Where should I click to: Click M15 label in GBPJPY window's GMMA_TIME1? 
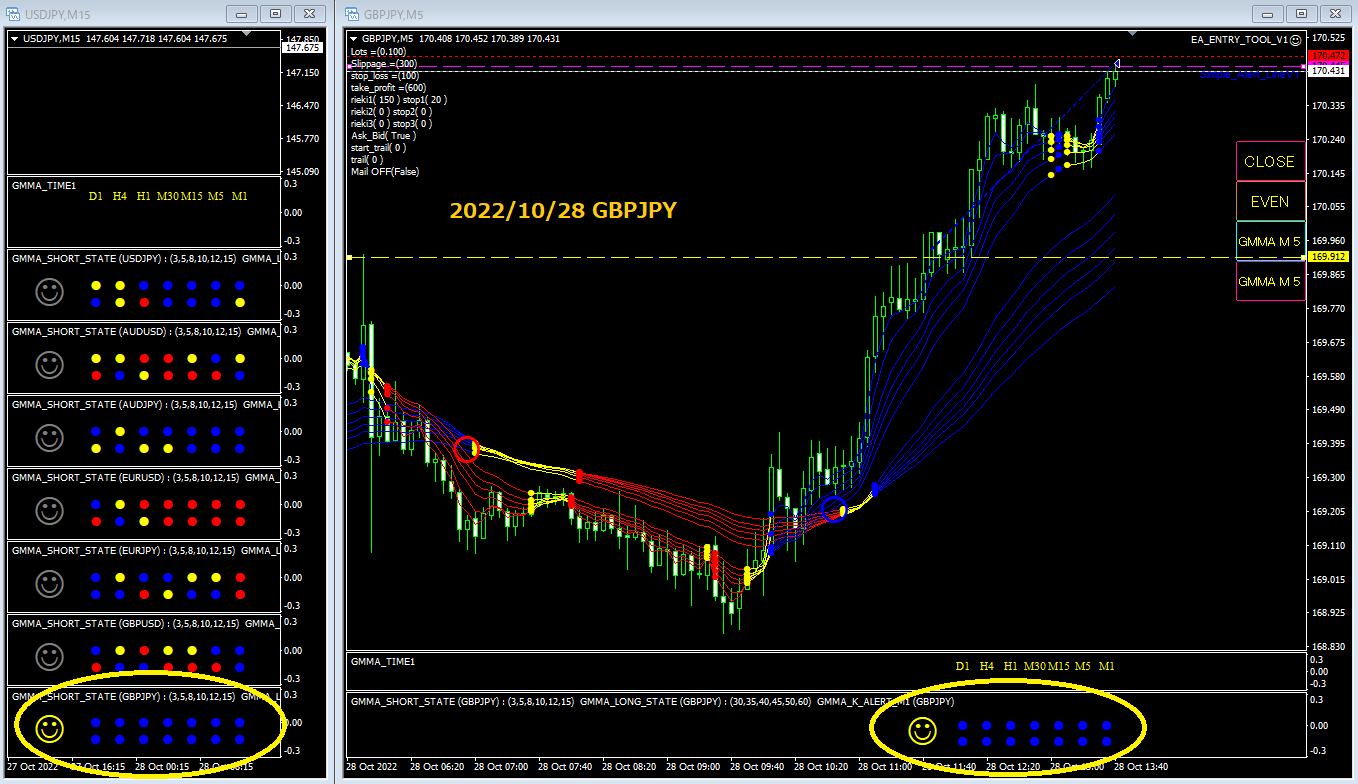[1059, 666]
